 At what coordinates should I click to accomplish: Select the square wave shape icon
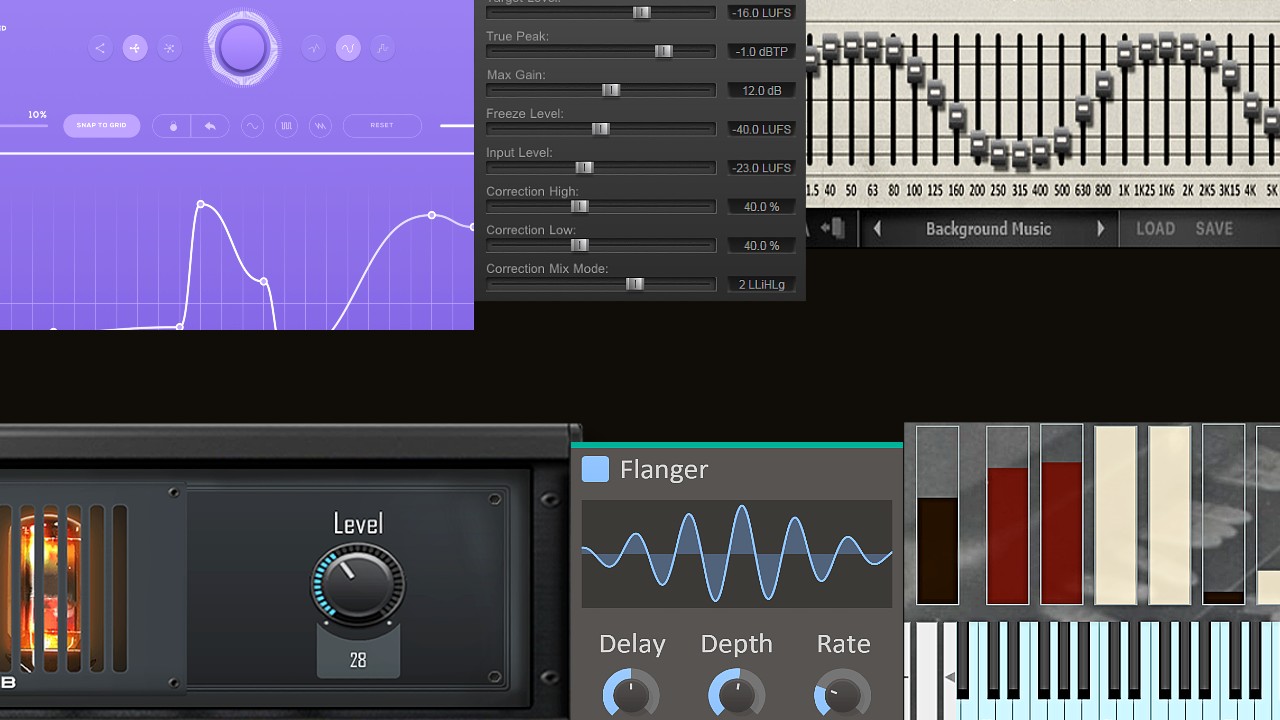[x=286, y=126]
